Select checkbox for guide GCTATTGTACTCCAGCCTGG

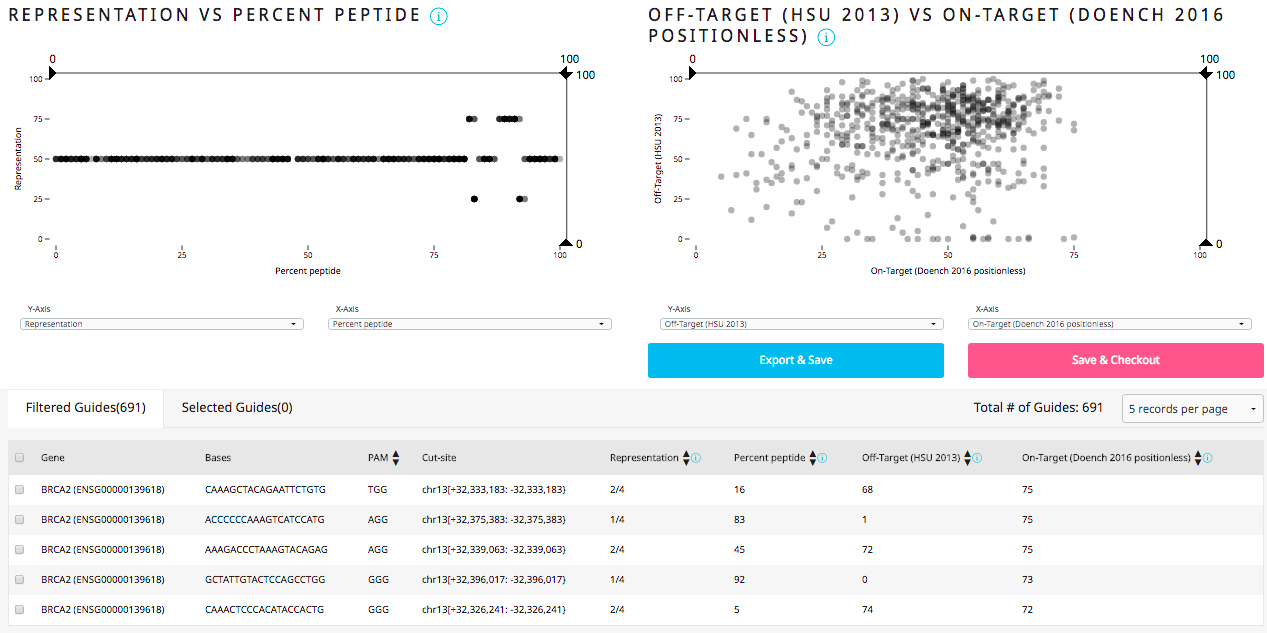pos(20,578)
